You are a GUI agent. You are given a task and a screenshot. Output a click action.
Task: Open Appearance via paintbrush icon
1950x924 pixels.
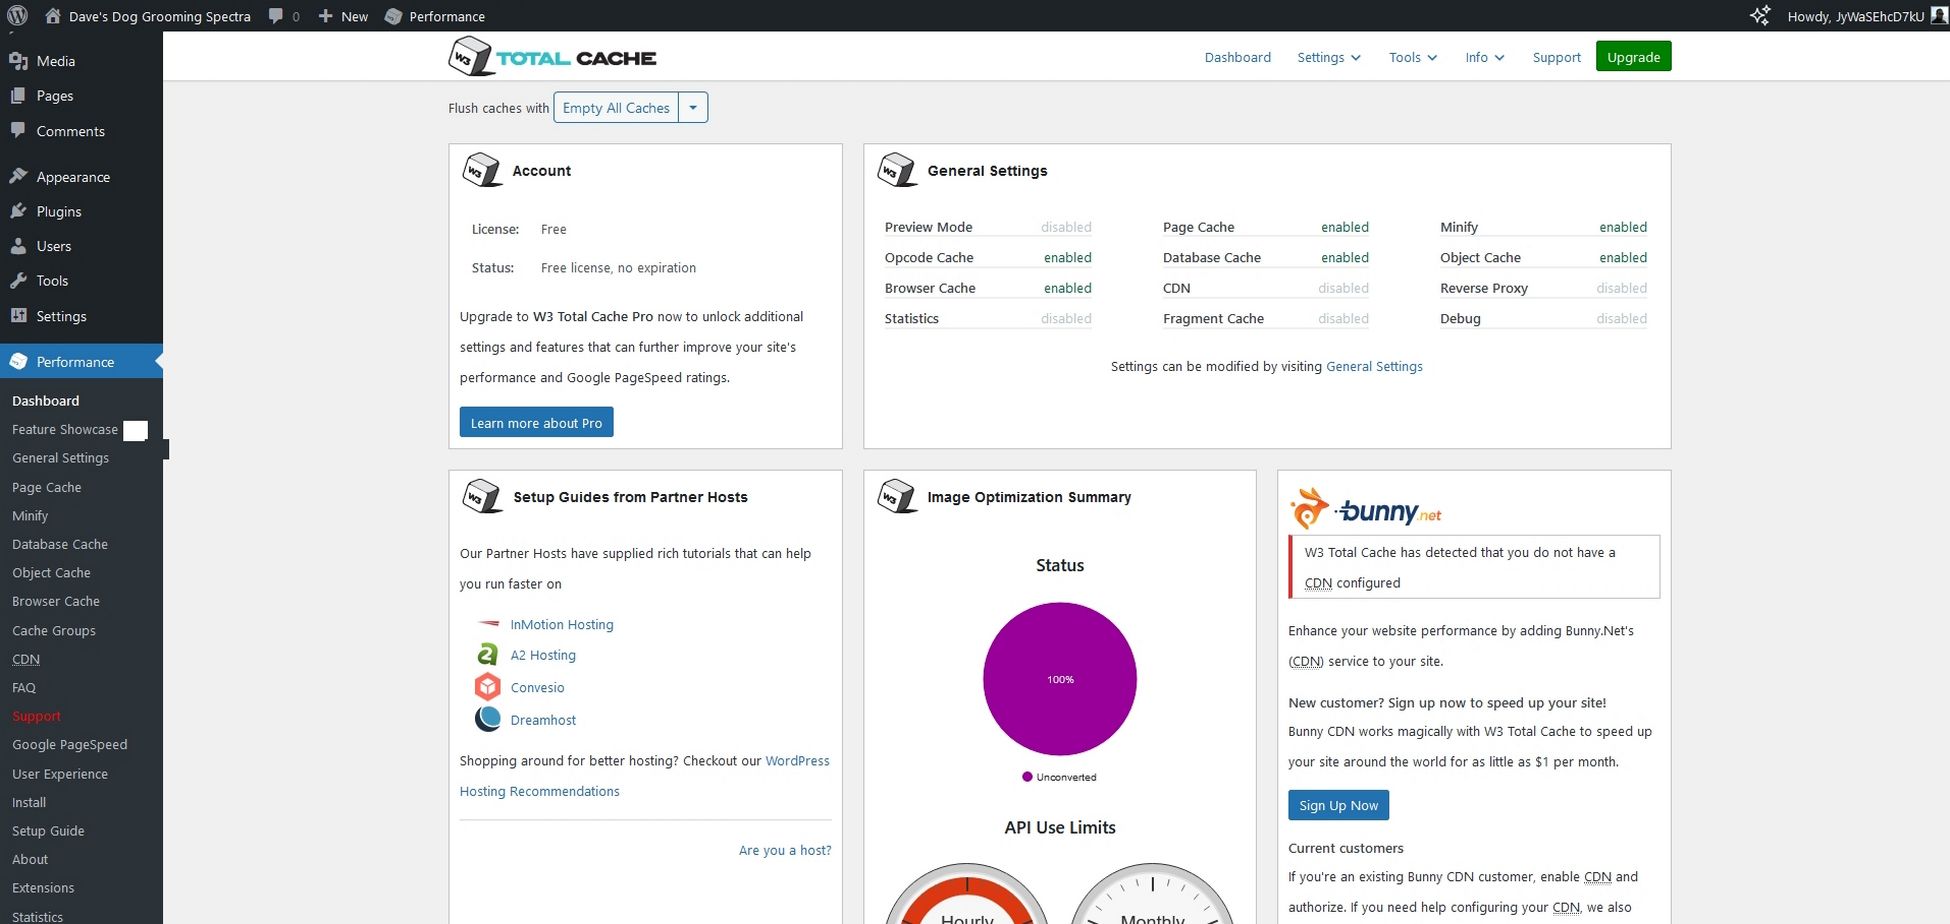point(18,176)
